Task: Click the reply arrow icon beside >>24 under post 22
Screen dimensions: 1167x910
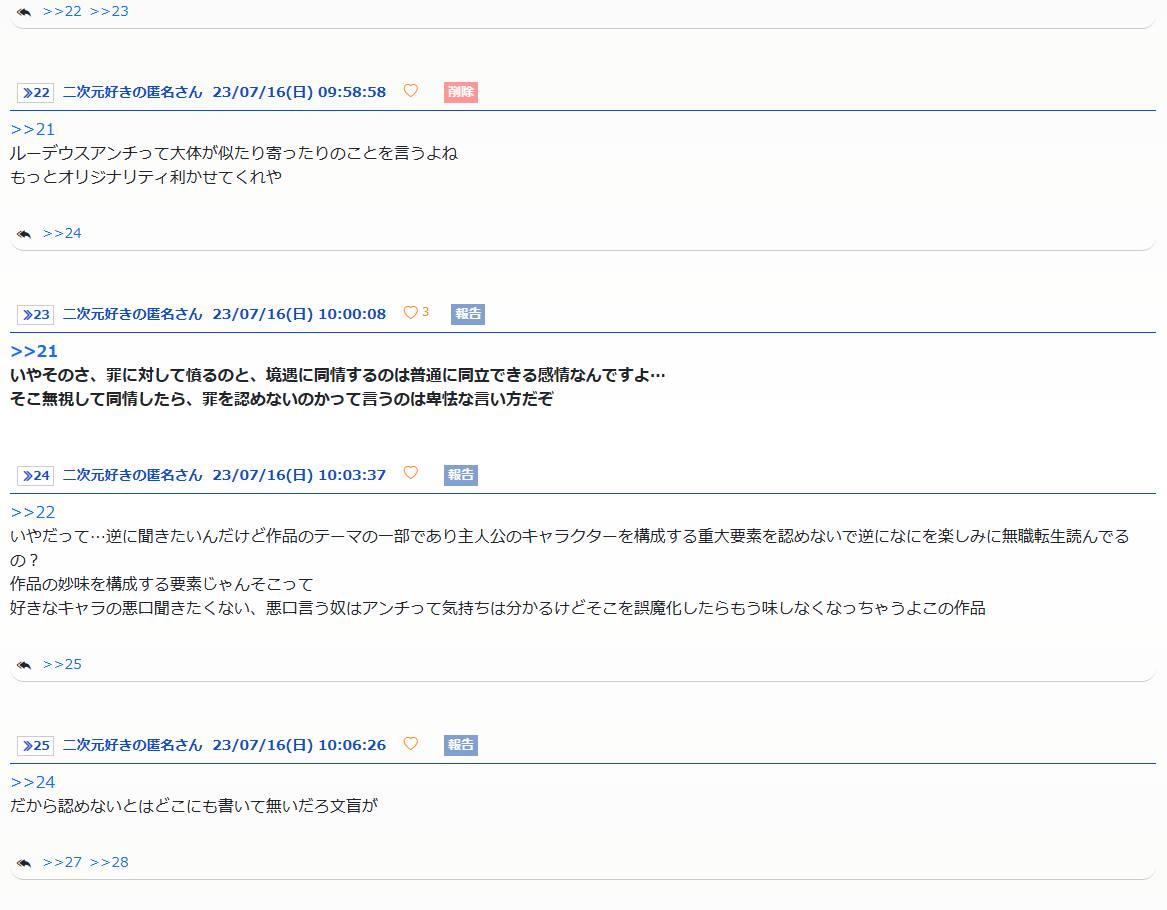Action: click(x=24, y=234)
